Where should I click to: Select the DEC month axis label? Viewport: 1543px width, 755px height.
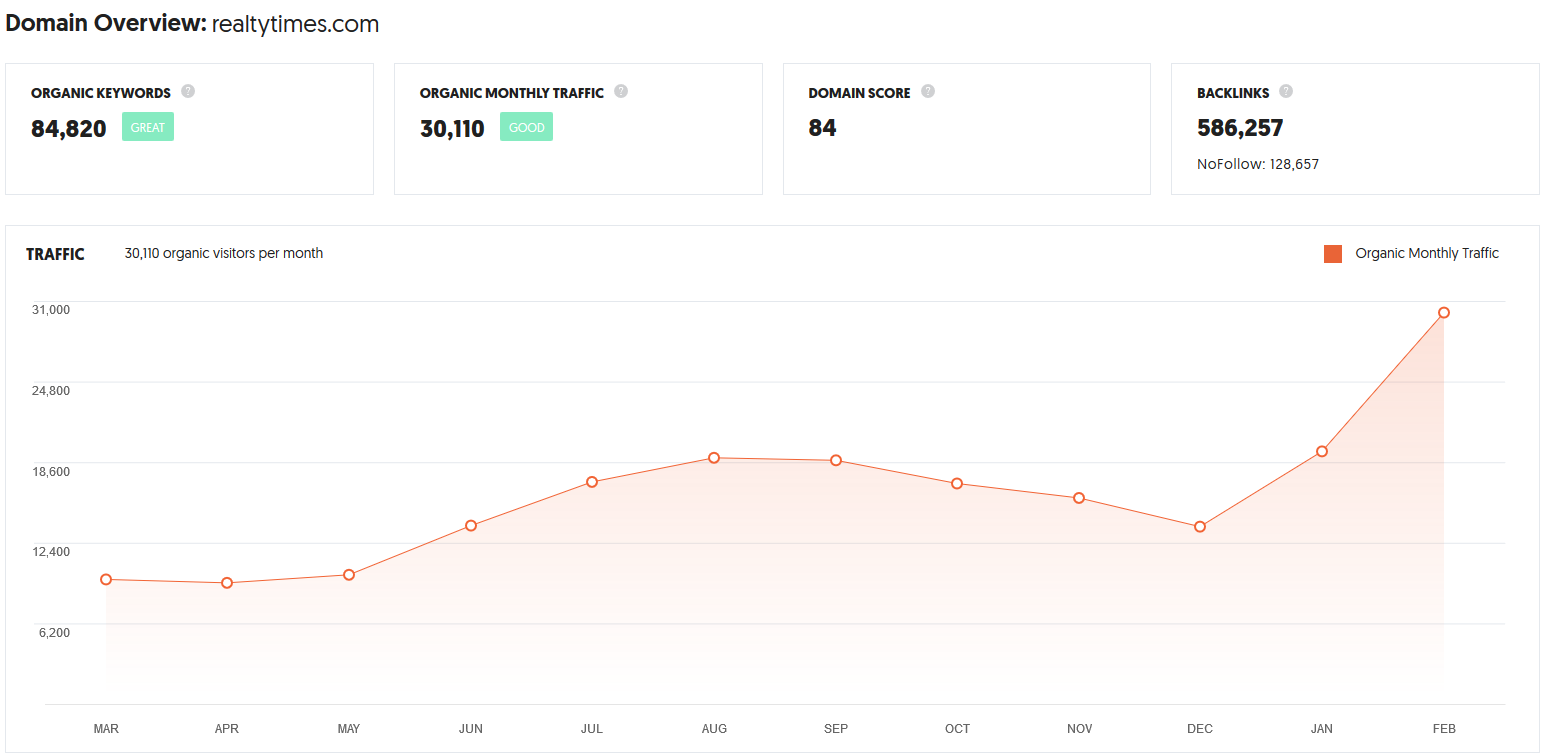1199,729
